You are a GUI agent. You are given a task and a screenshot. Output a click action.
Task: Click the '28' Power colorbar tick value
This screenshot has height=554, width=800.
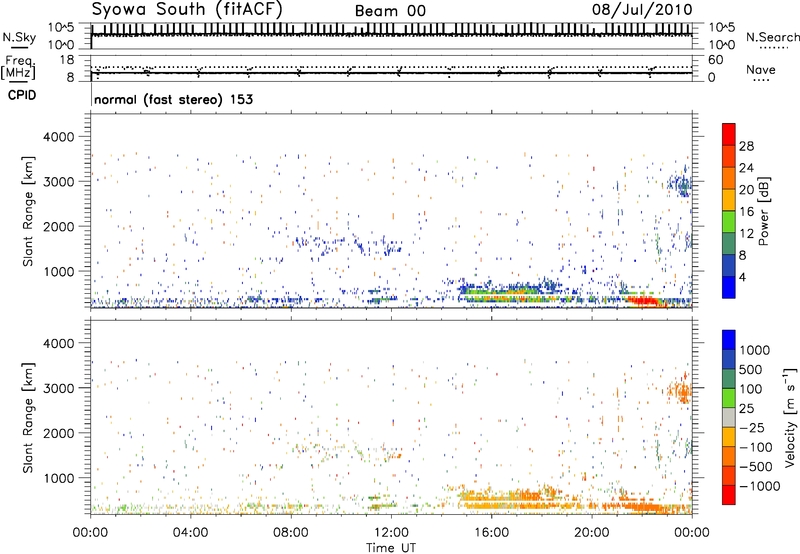[x=746, y=146]
